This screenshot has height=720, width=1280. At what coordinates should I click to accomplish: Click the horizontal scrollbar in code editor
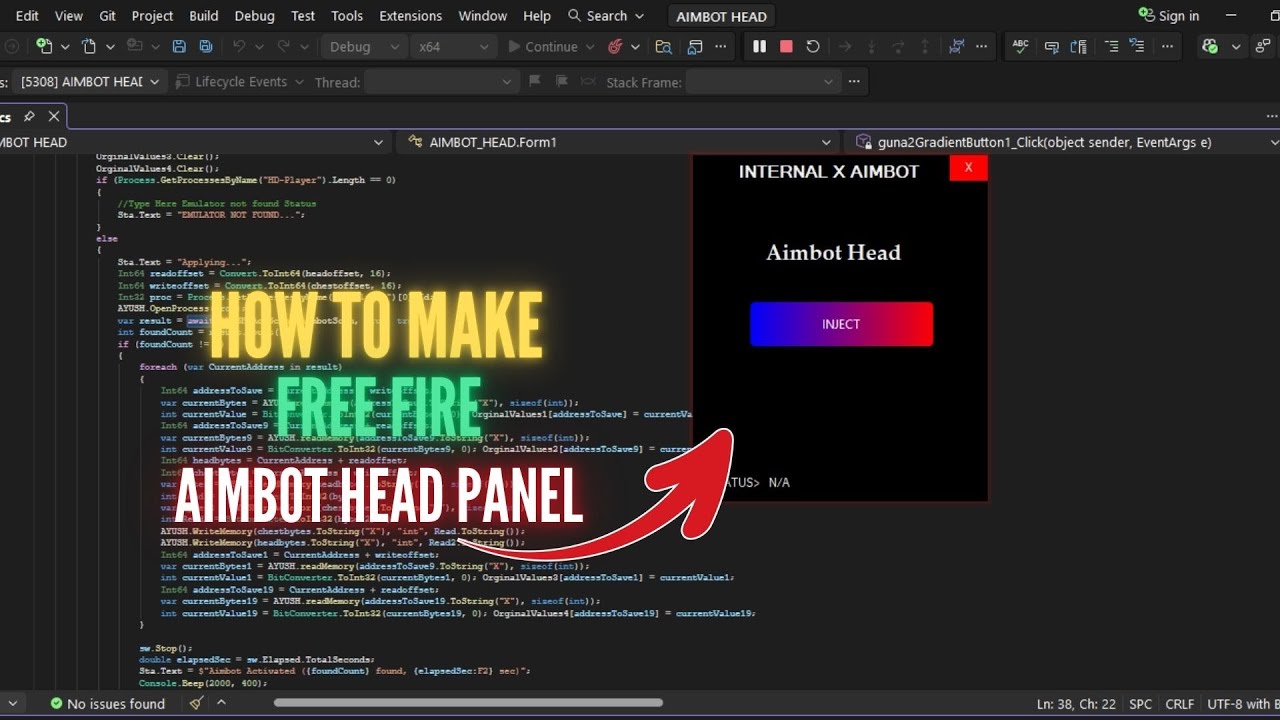click(x=468, y=703)
